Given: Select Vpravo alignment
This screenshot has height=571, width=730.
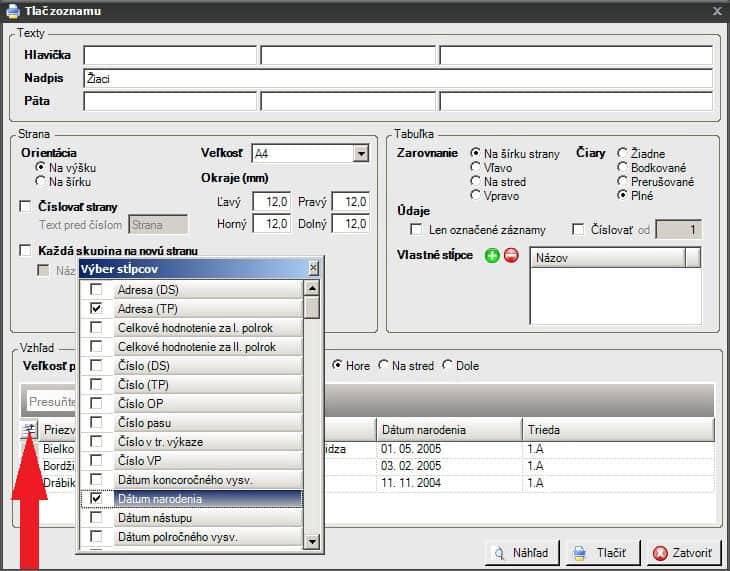Looking at the screenshot, I should 475,195.
